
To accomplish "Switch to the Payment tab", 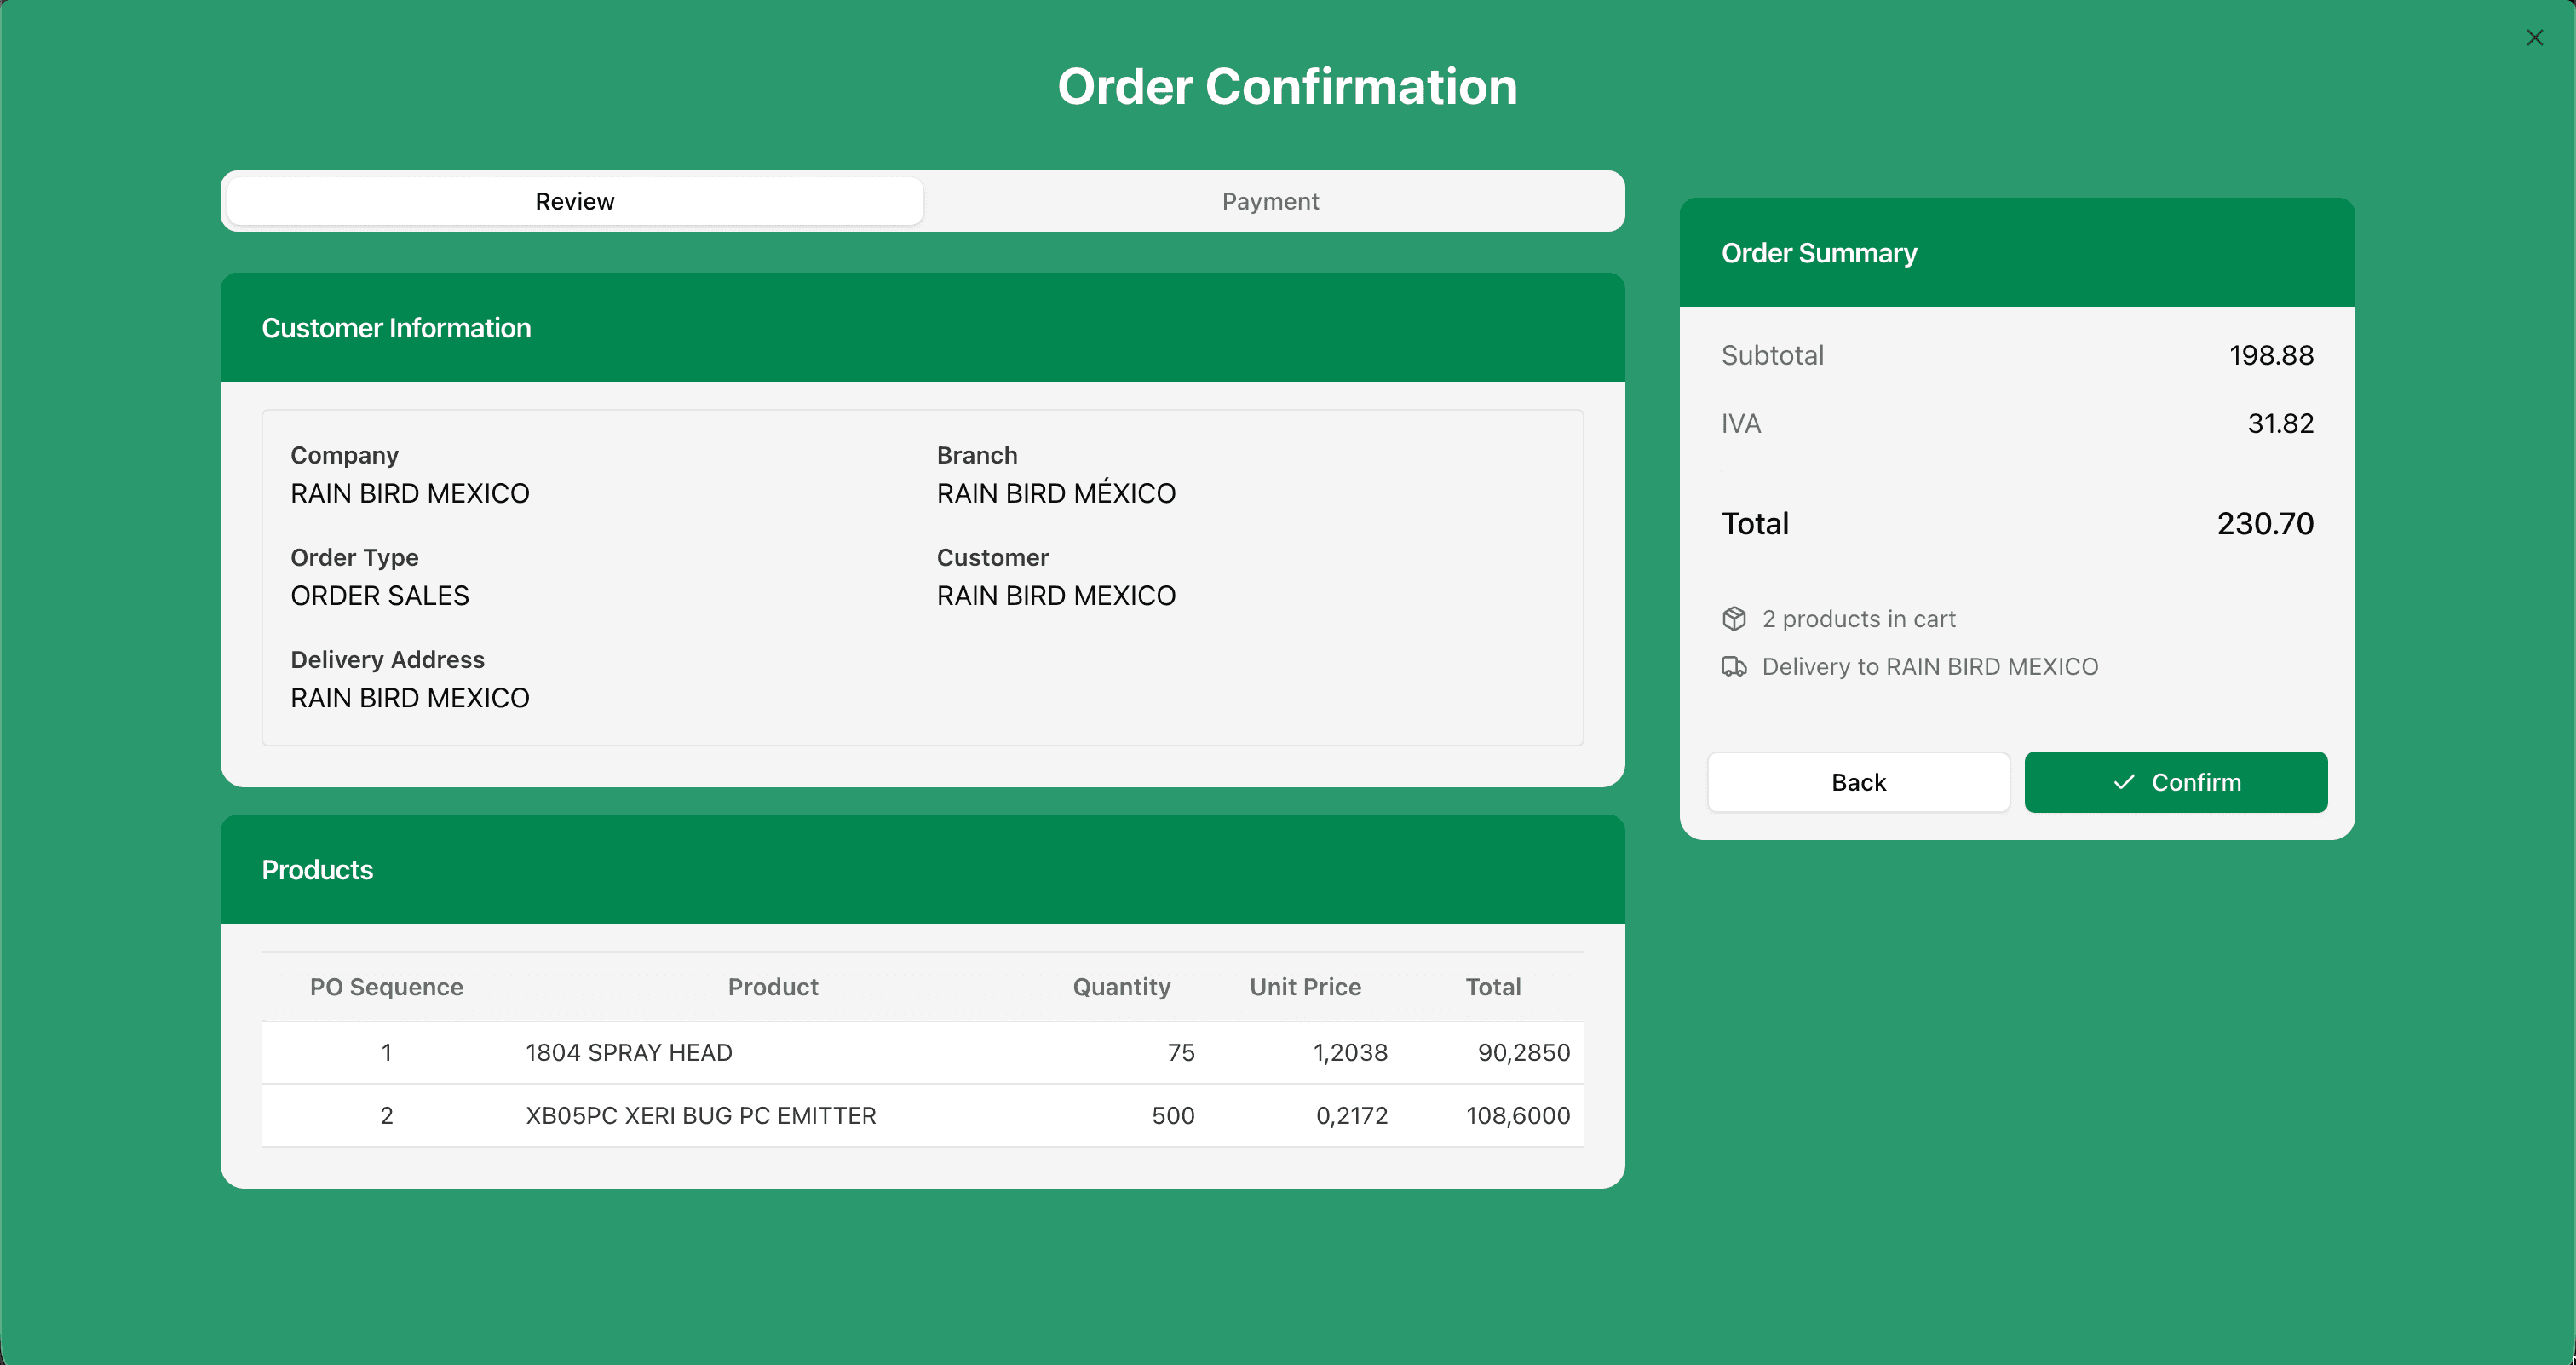I will click(x=1270, y=201).
